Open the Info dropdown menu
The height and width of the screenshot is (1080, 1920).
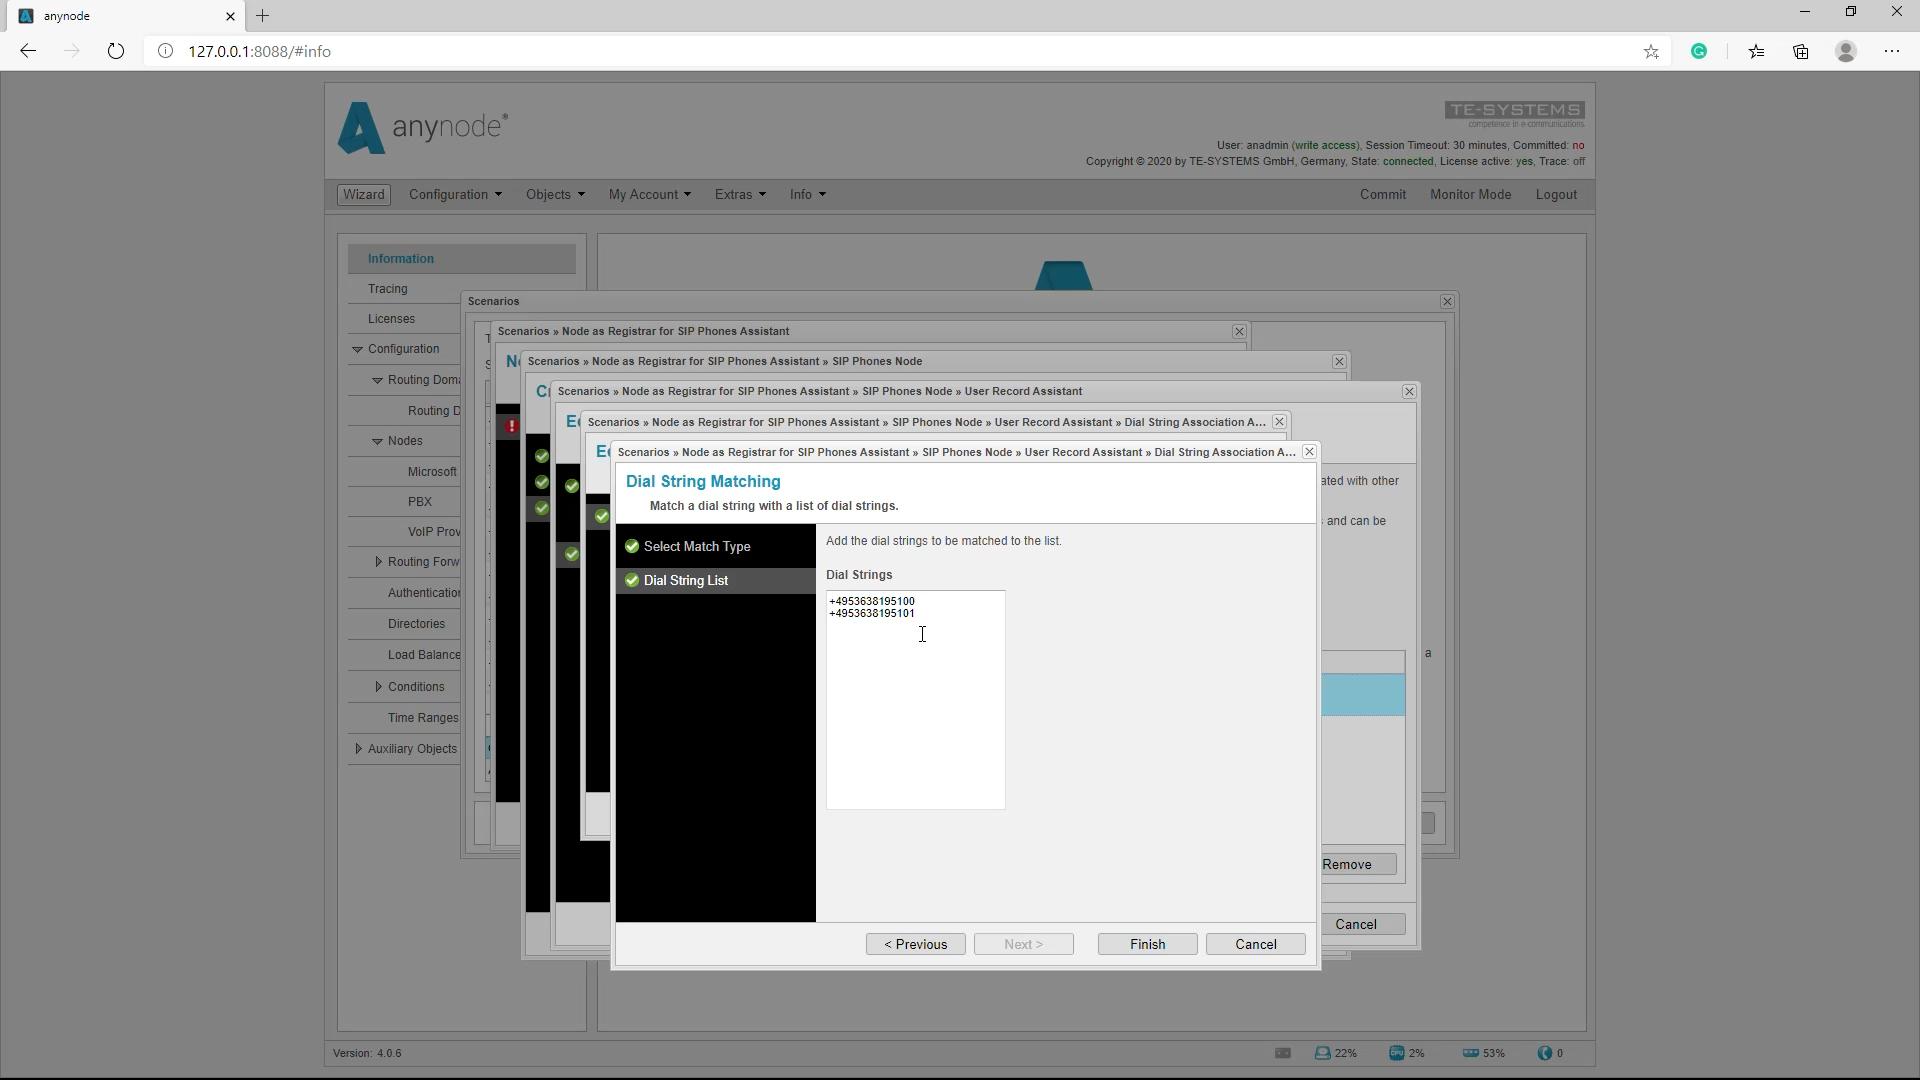808,195
